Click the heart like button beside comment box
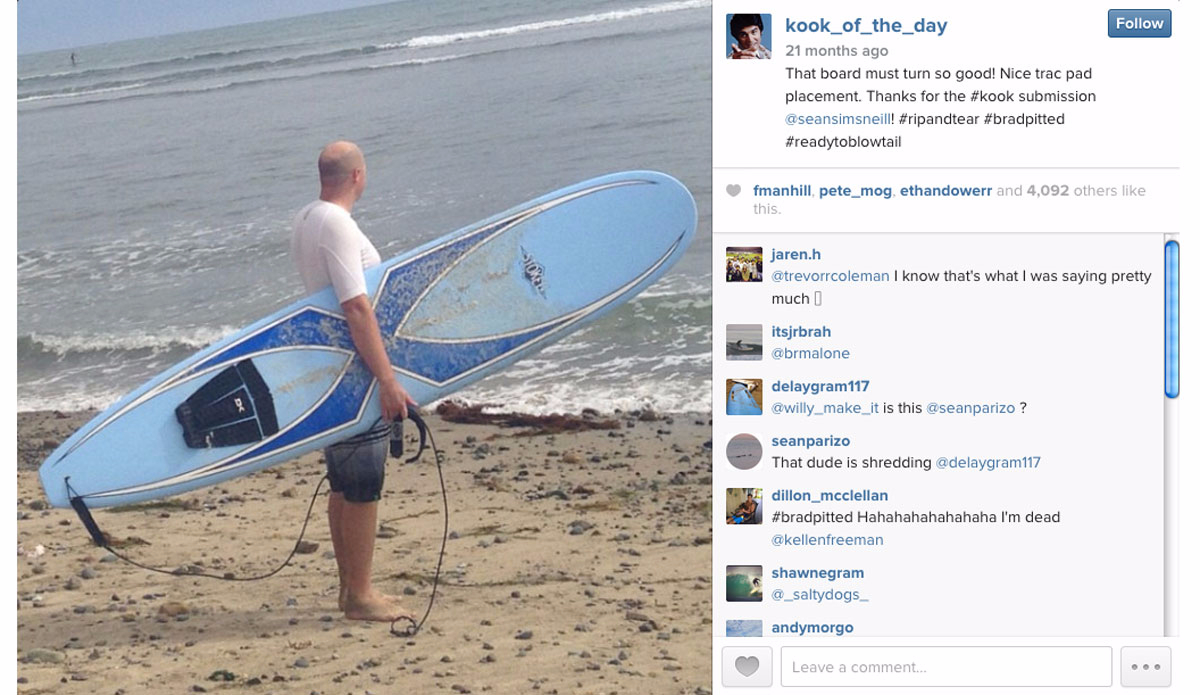 pos(746,666)
